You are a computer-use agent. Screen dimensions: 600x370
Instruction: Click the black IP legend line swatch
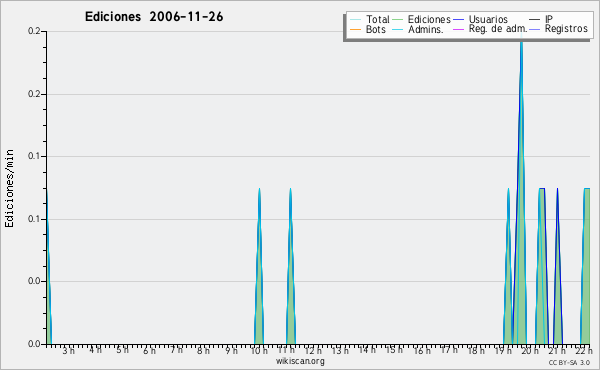coord(535,20)
